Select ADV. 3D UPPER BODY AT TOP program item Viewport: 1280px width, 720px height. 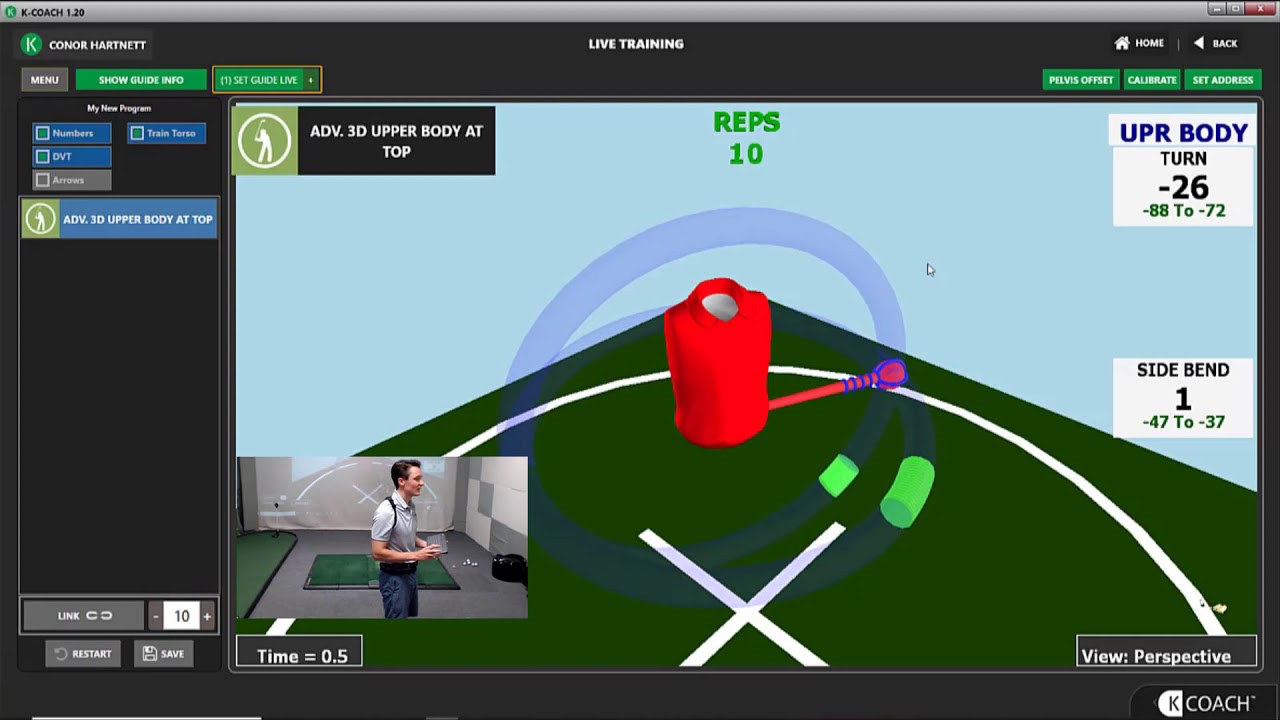point(119,219)
